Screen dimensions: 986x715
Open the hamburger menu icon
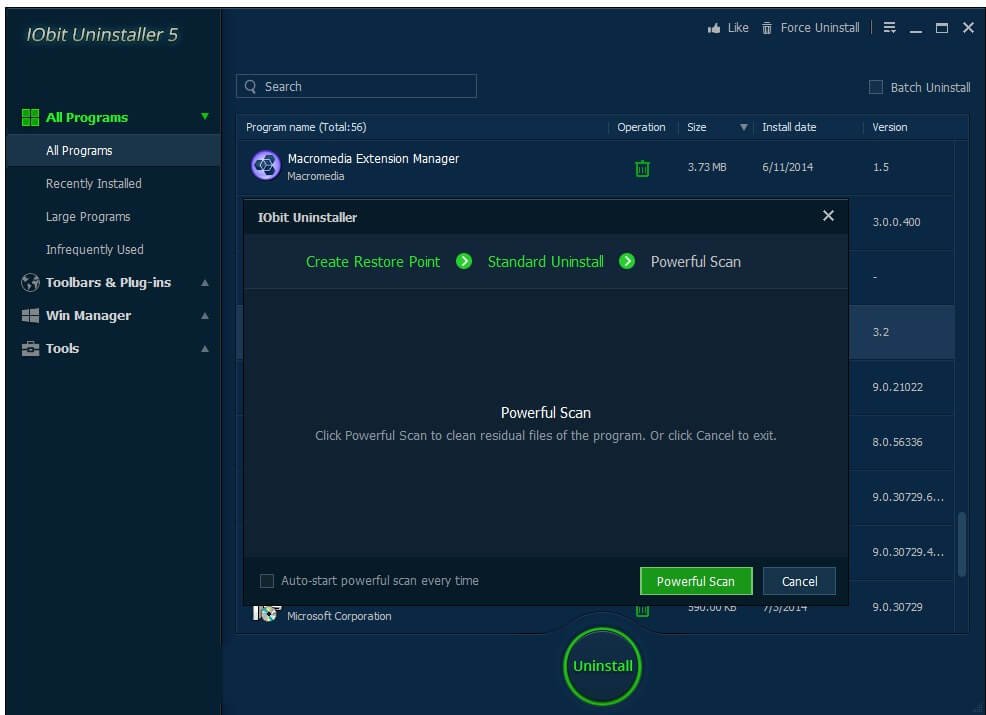point(889,28)
